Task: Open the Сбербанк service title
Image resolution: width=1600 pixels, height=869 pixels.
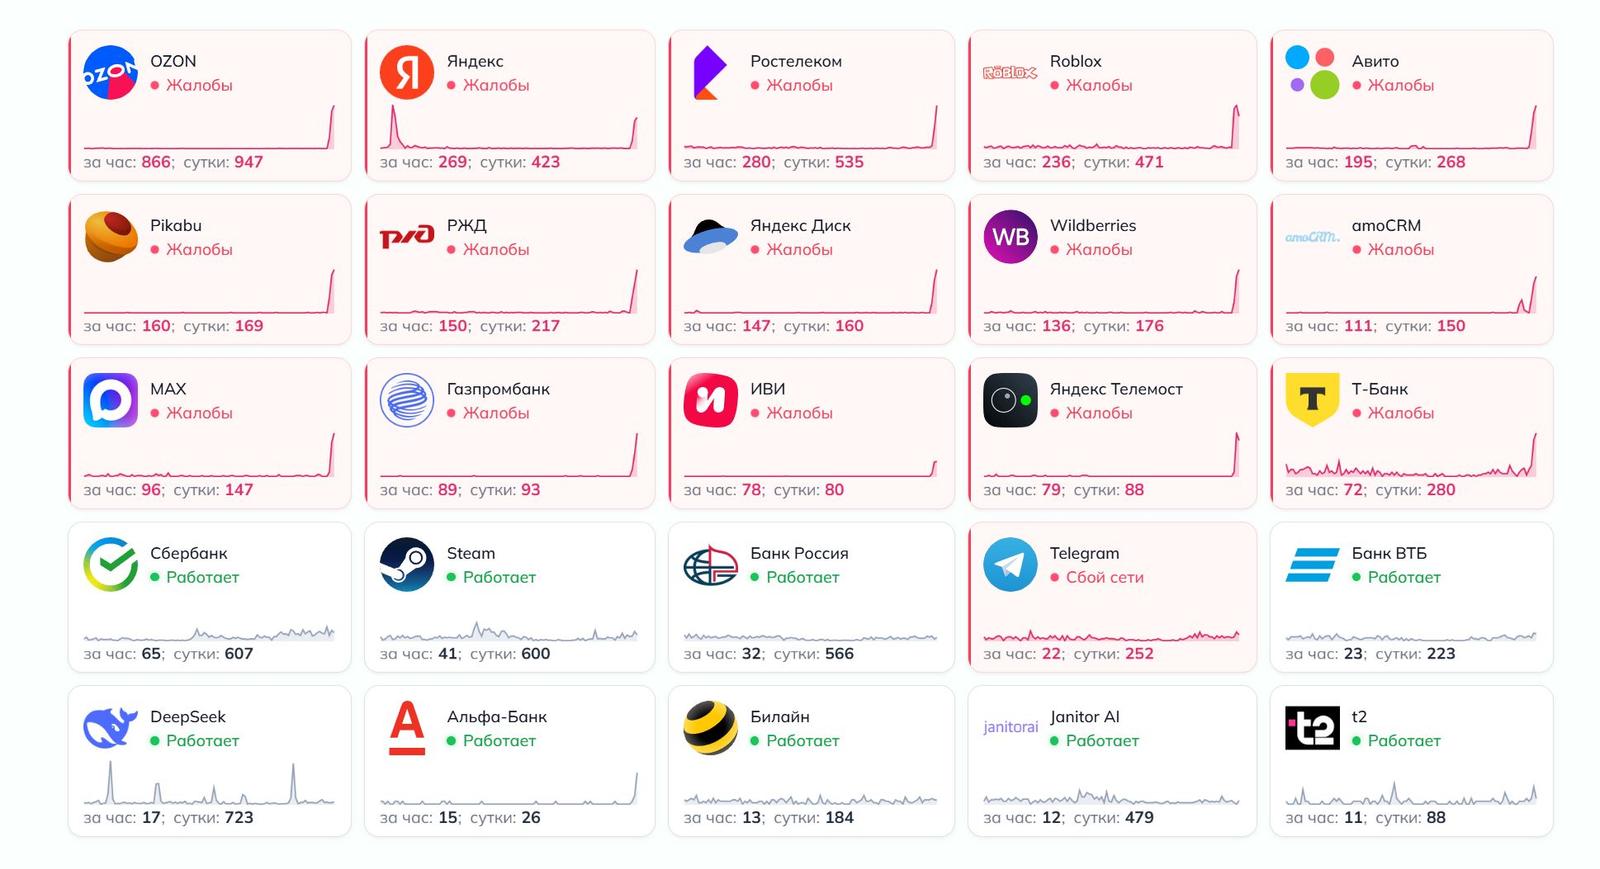Action: tap(189, 553)
